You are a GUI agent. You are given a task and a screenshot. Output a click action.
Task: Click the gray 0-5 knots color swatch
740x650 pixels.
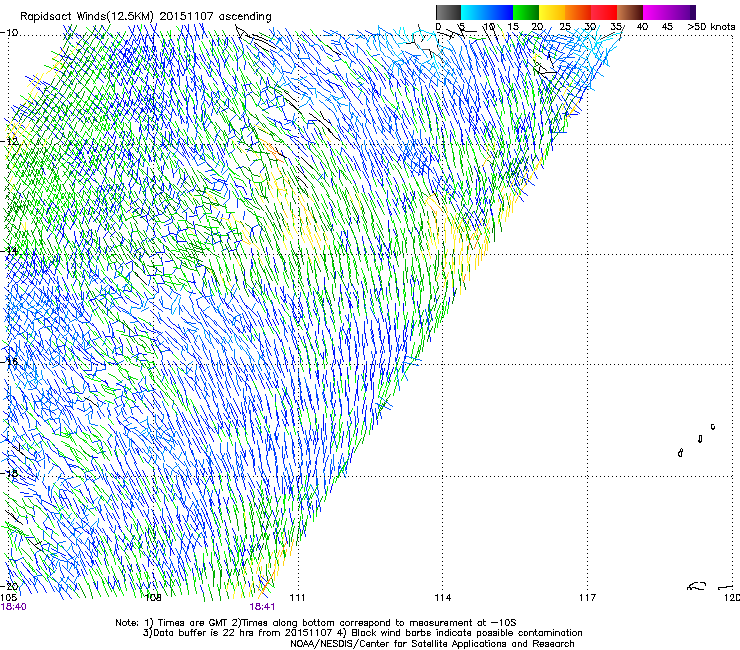click(448, 12)
